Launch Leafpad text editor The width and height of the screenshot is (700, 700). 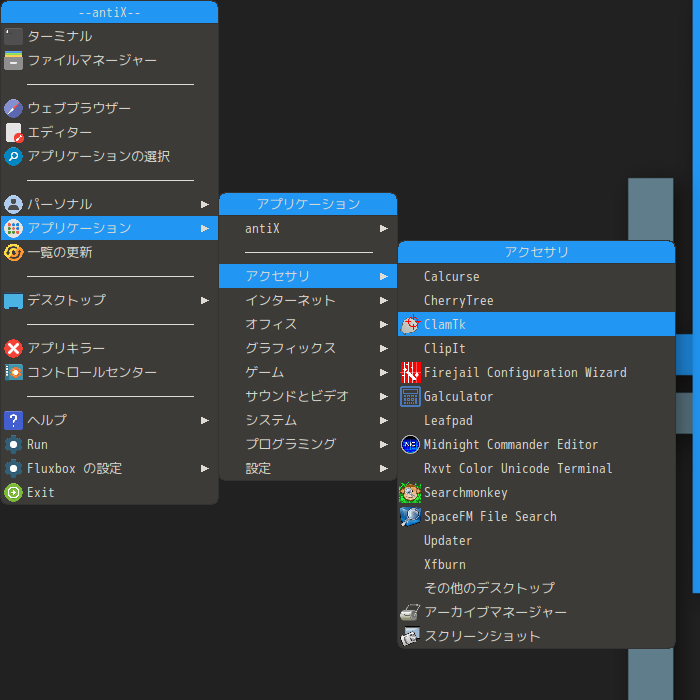tap(536, 420)
